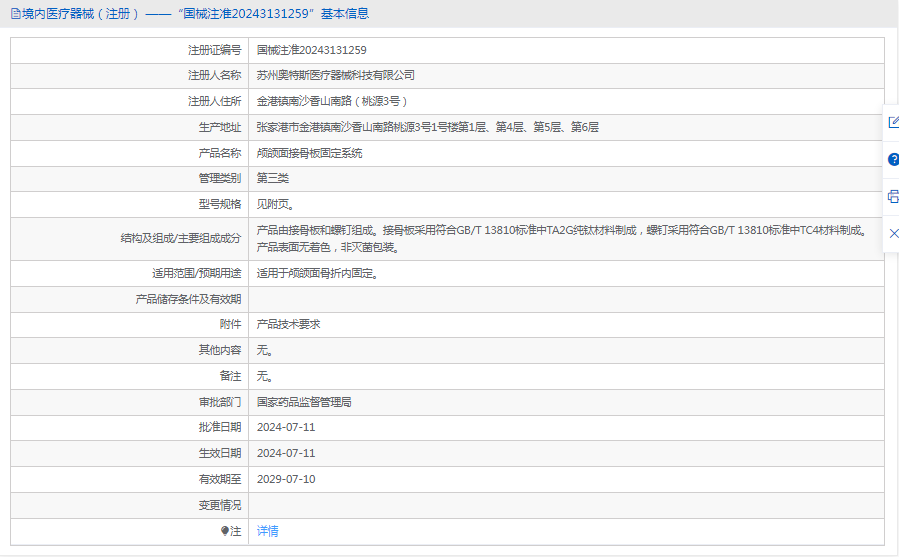Click the 注册证编号 label
Viewport: 899px width, 557px height.
[x=214, y=50]
